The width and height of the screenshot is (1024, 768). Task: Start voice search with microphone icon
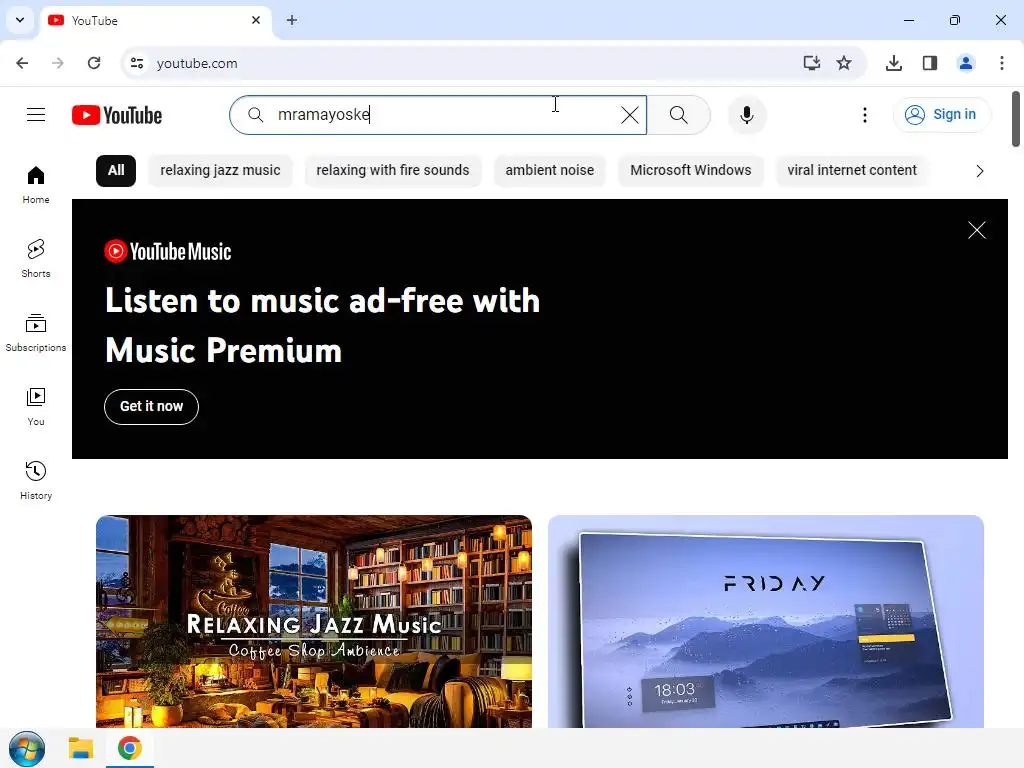point(746,115)
